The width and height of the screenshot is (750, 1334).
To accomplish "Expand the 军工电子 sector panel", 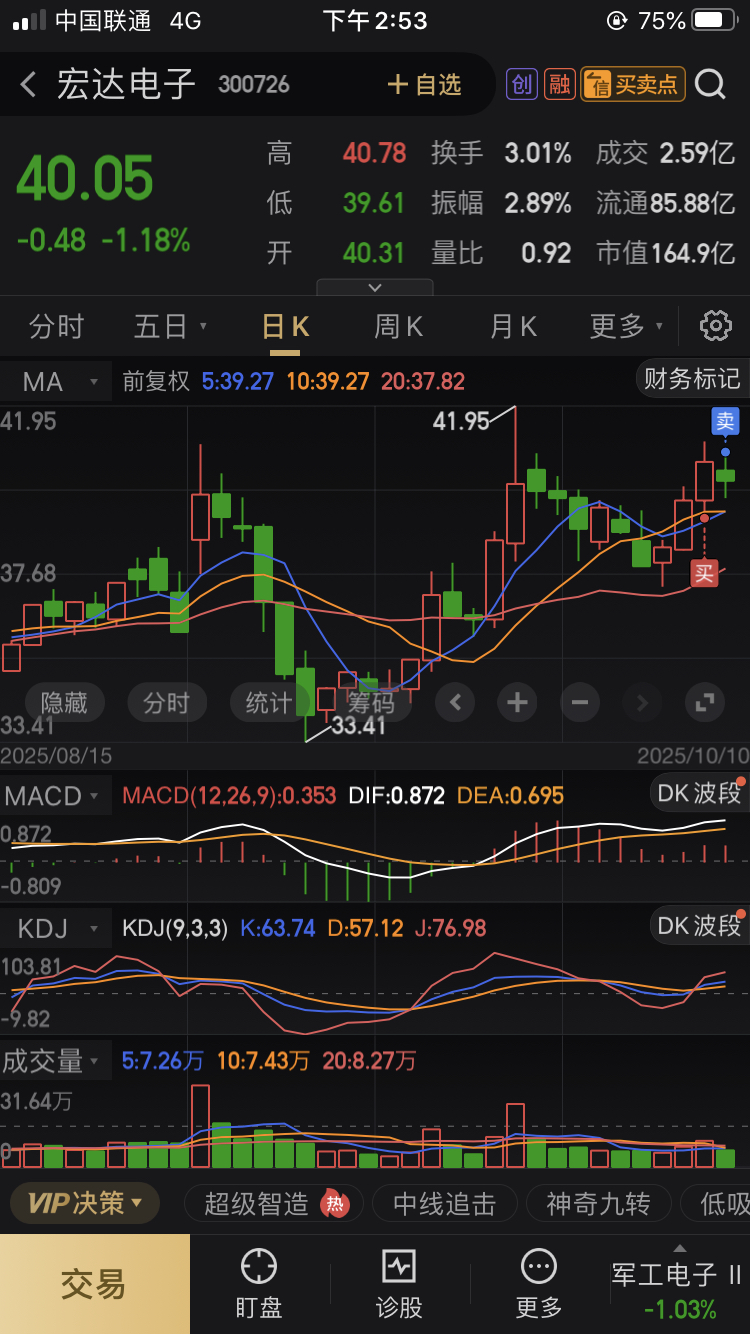I will click(x=679, y=1284).
